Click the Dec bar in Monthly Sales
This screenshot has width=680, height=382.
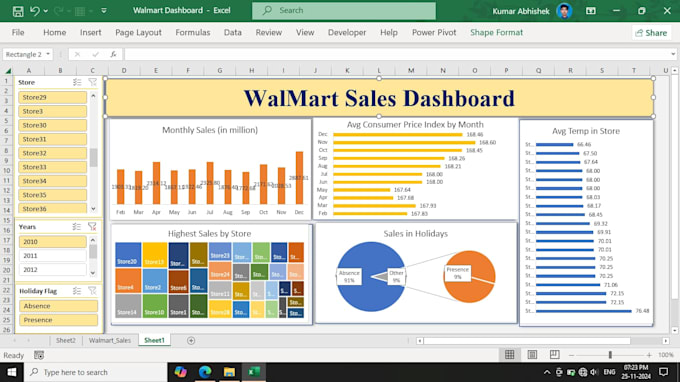coord(299,178)
